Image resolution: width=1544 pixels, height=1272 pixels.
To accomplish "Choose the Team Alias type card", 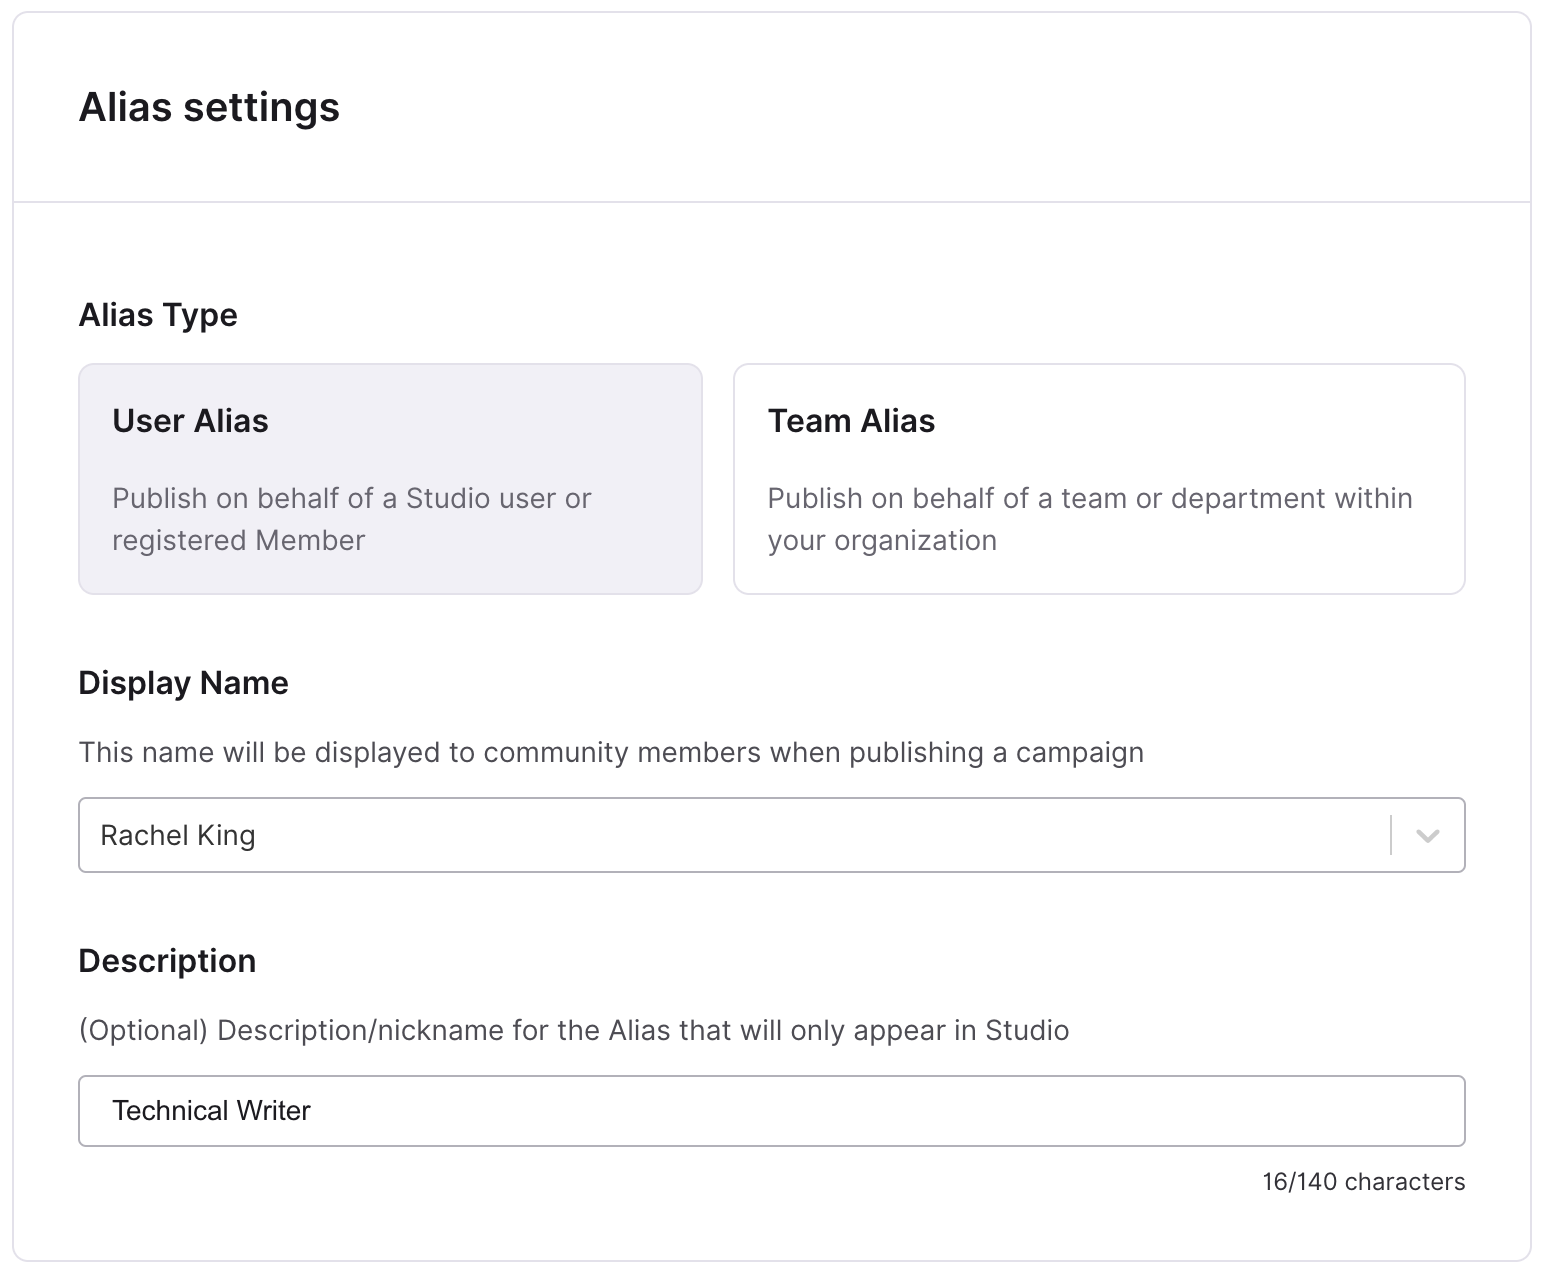I will 1098,478.
